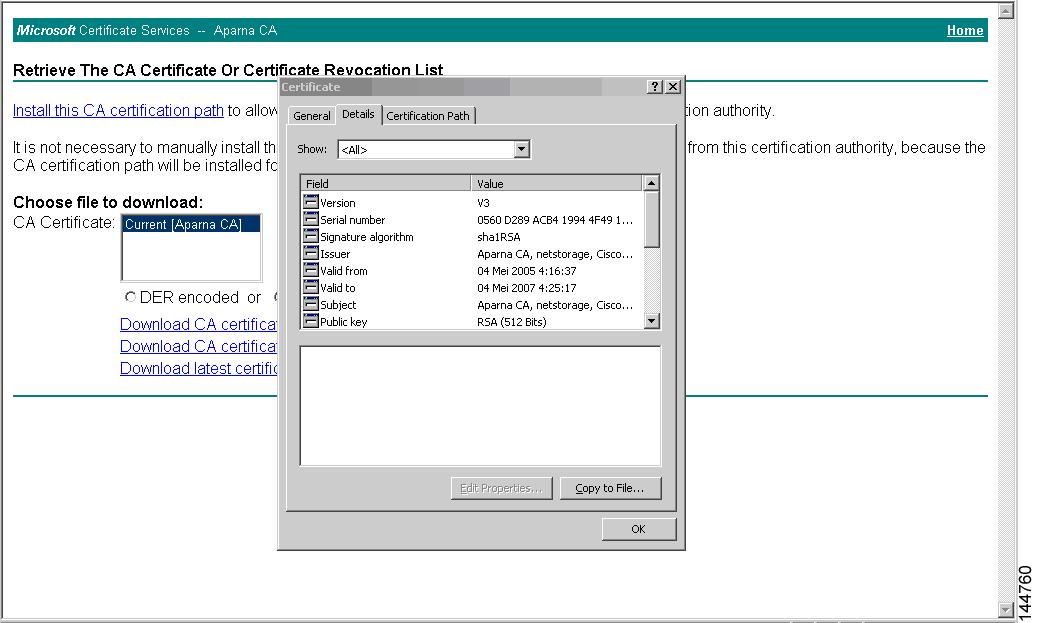This screenshot has height=623, width=1038.
Task: Select the Version field icon
Action: [311, 202]
